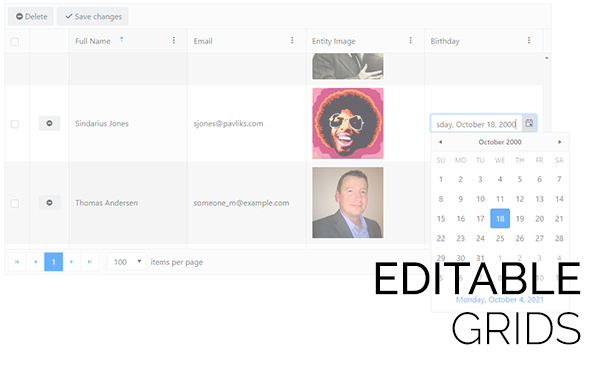This screenshot has width=594, height=376.
Task: Select October 22 in calendar
Action: (441, 238)
